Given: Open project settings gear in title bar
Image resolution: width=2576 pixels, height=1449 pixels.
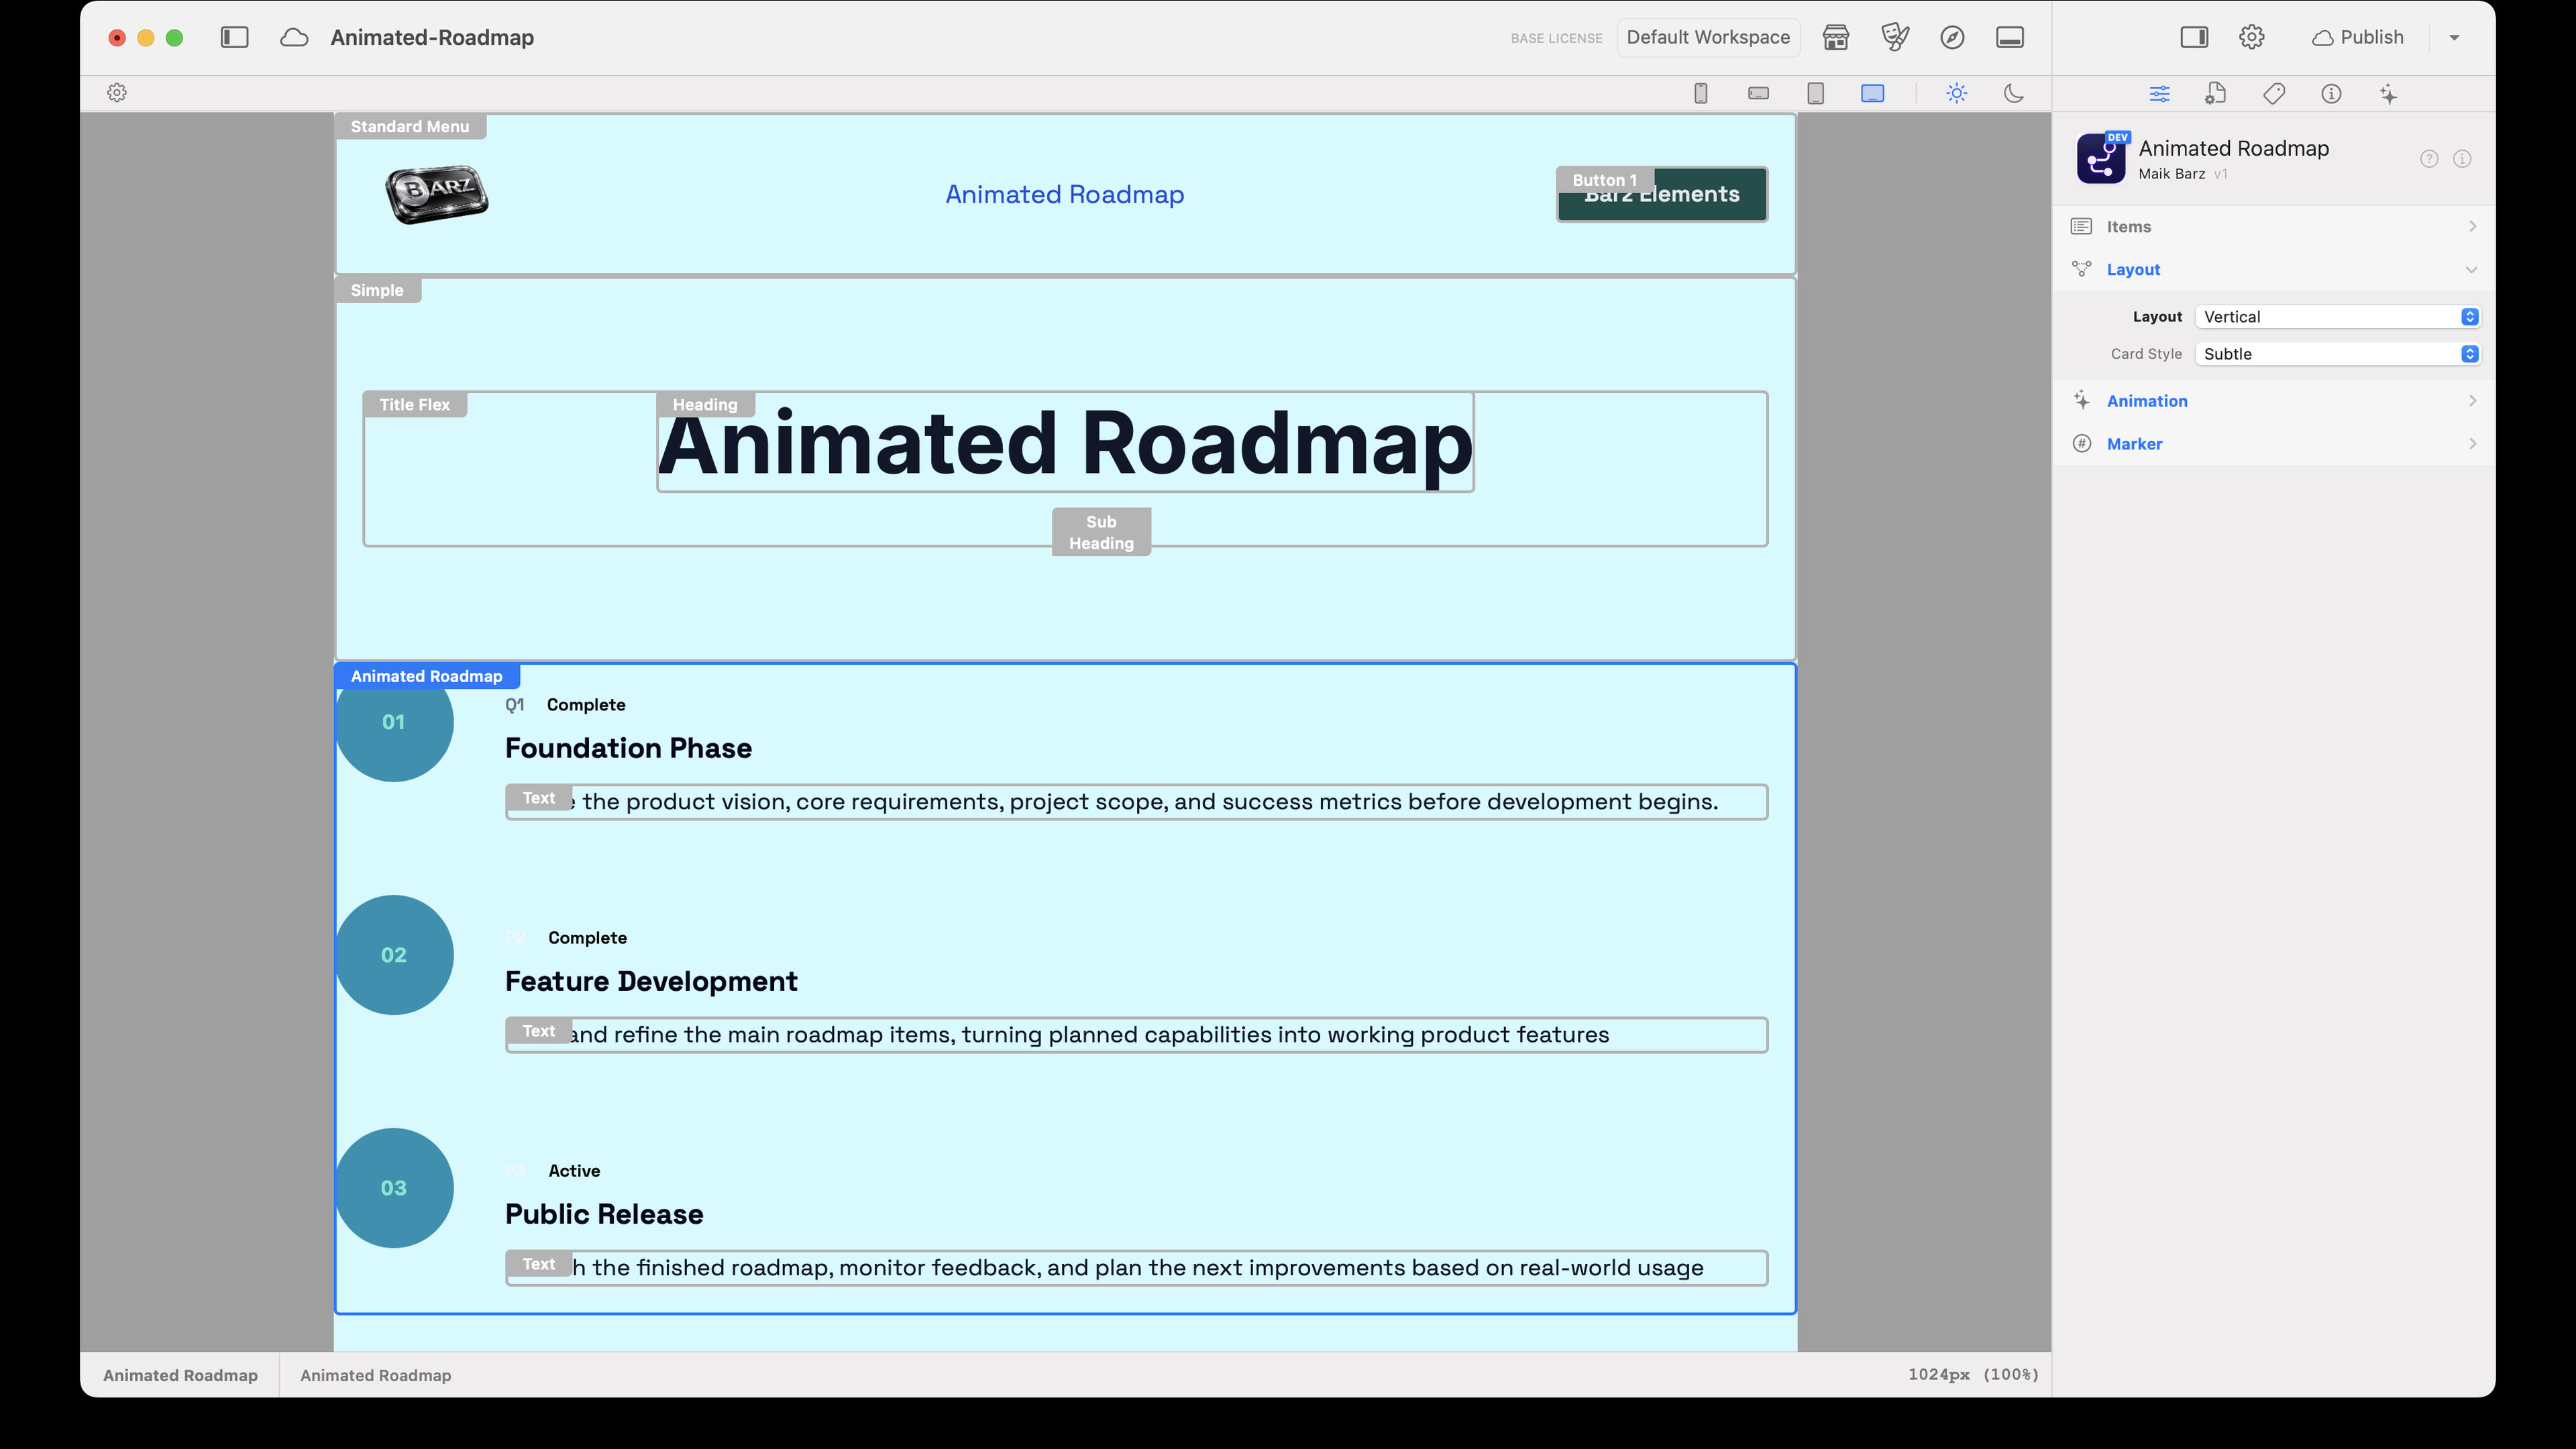Looking at the screenshot, I should click(x=2251, y=37).
